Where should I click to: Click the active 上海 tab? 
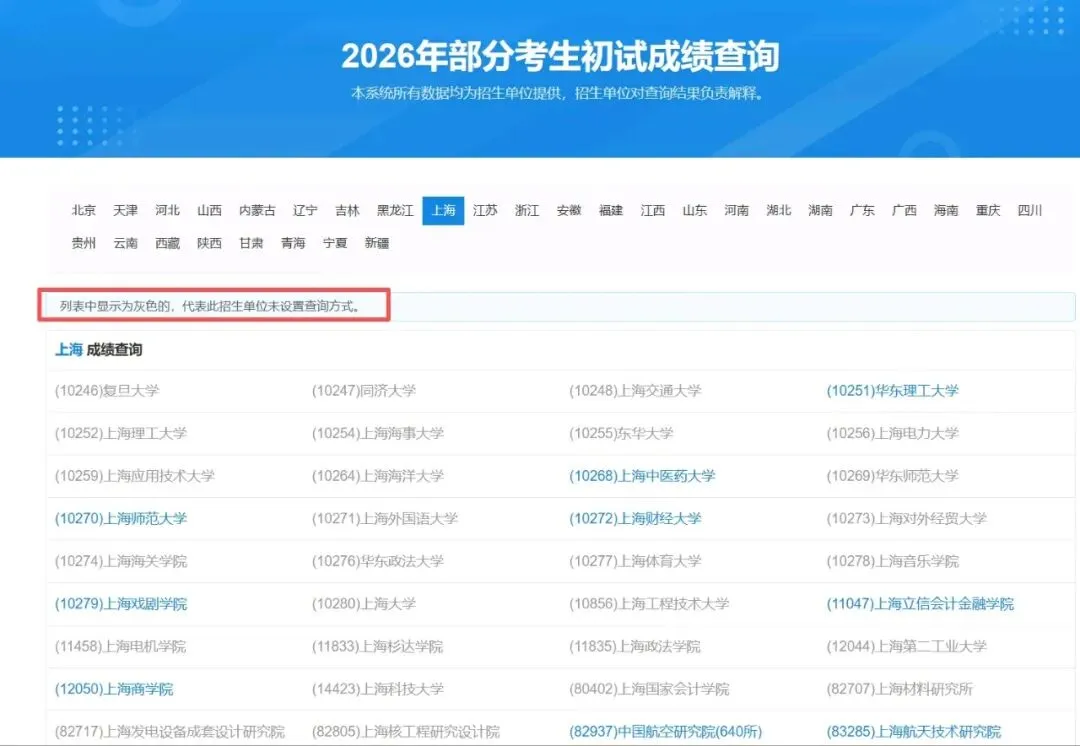tap(443, 210)
